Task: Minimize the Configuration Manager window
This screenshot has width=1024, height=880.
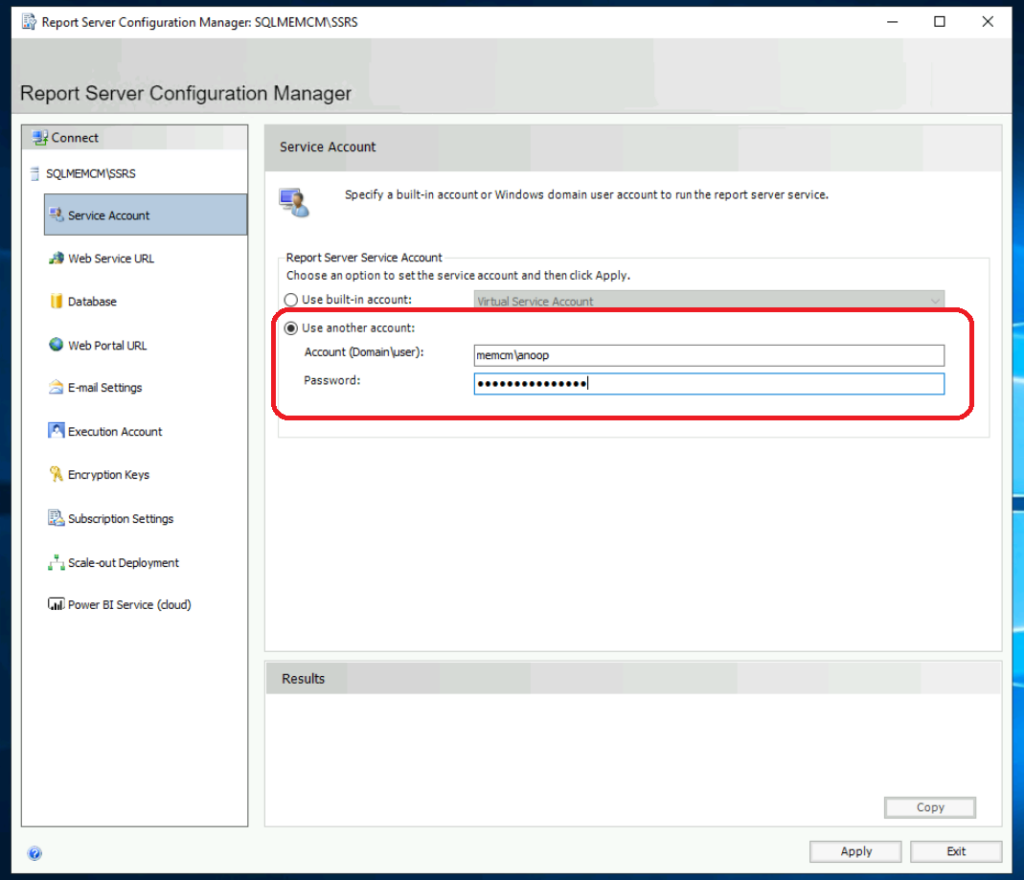Action: click(x=892, y=22)
